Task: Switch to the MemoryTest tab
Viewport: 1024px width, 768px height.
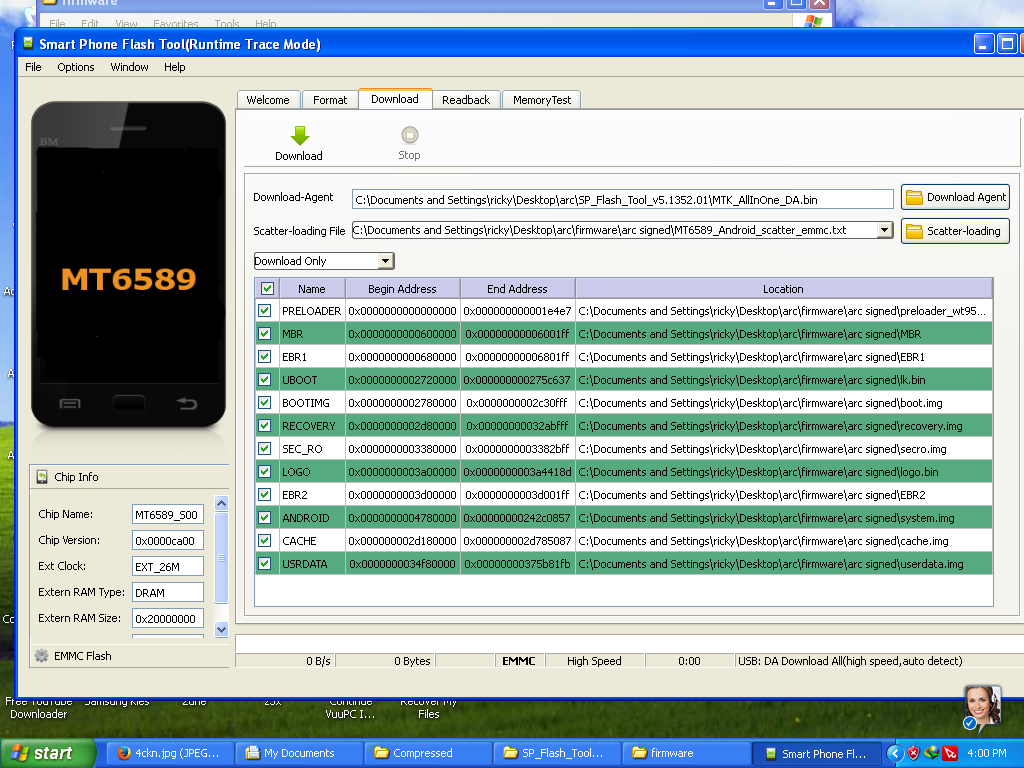Action: [541, 100]
